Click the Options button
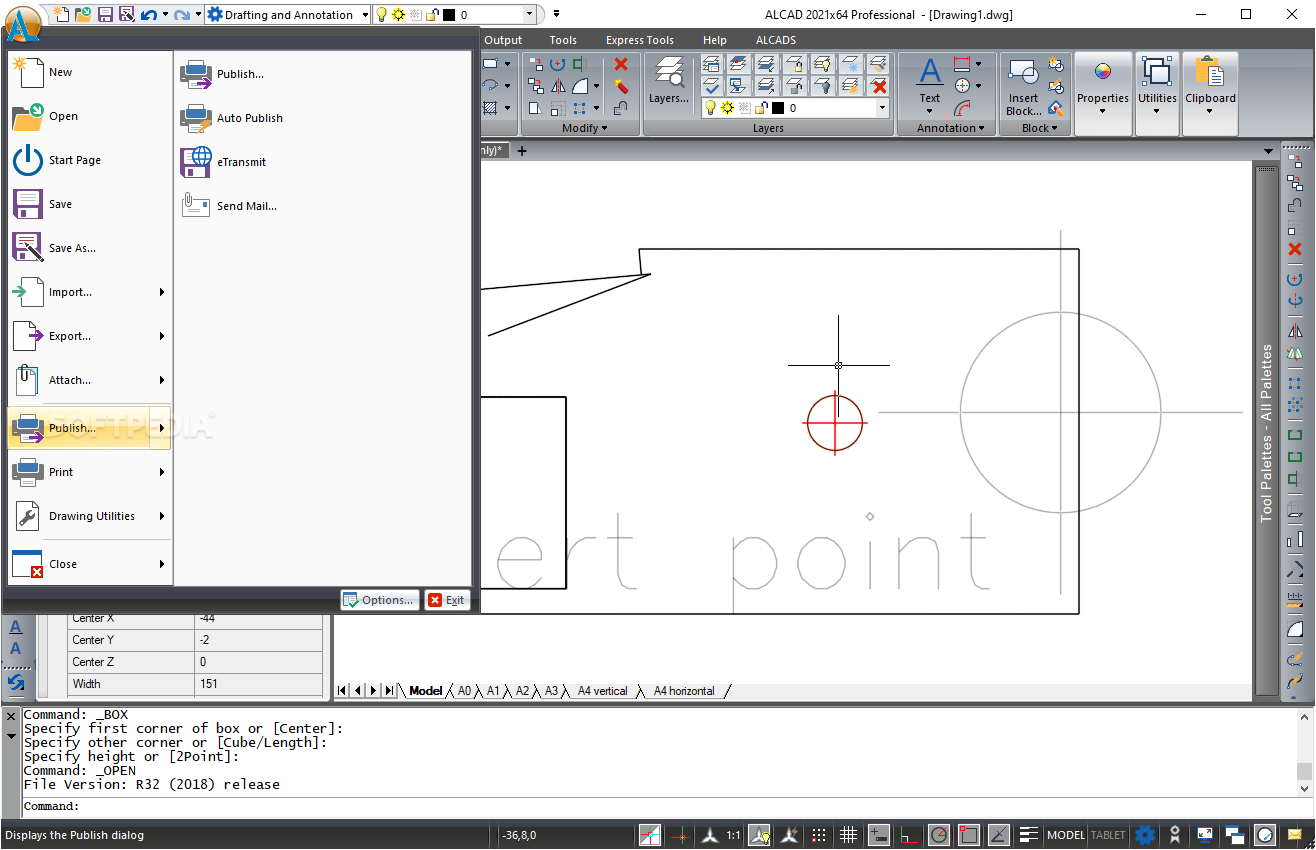Viewport: 1316px width, 850px height. pos(379,600)
